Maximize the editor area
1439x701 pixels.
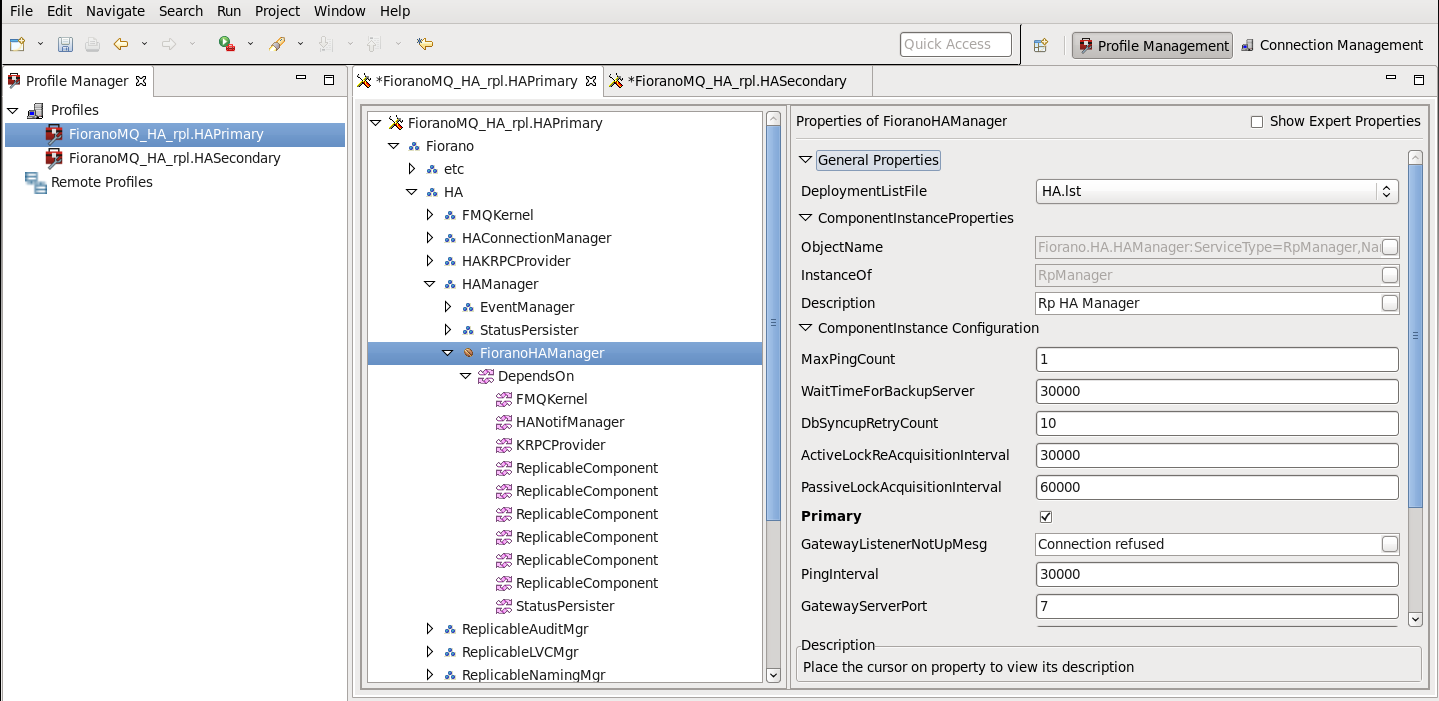[x=1418, y=79]
